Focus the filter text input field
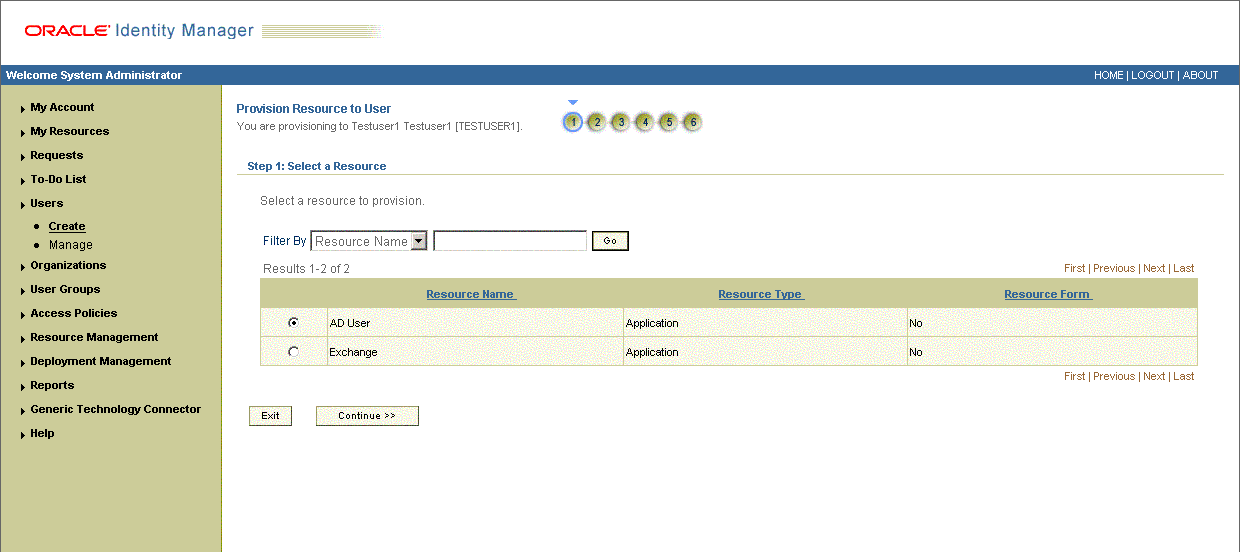Screen dimensions: 1240x552 (x=510, y=241)
